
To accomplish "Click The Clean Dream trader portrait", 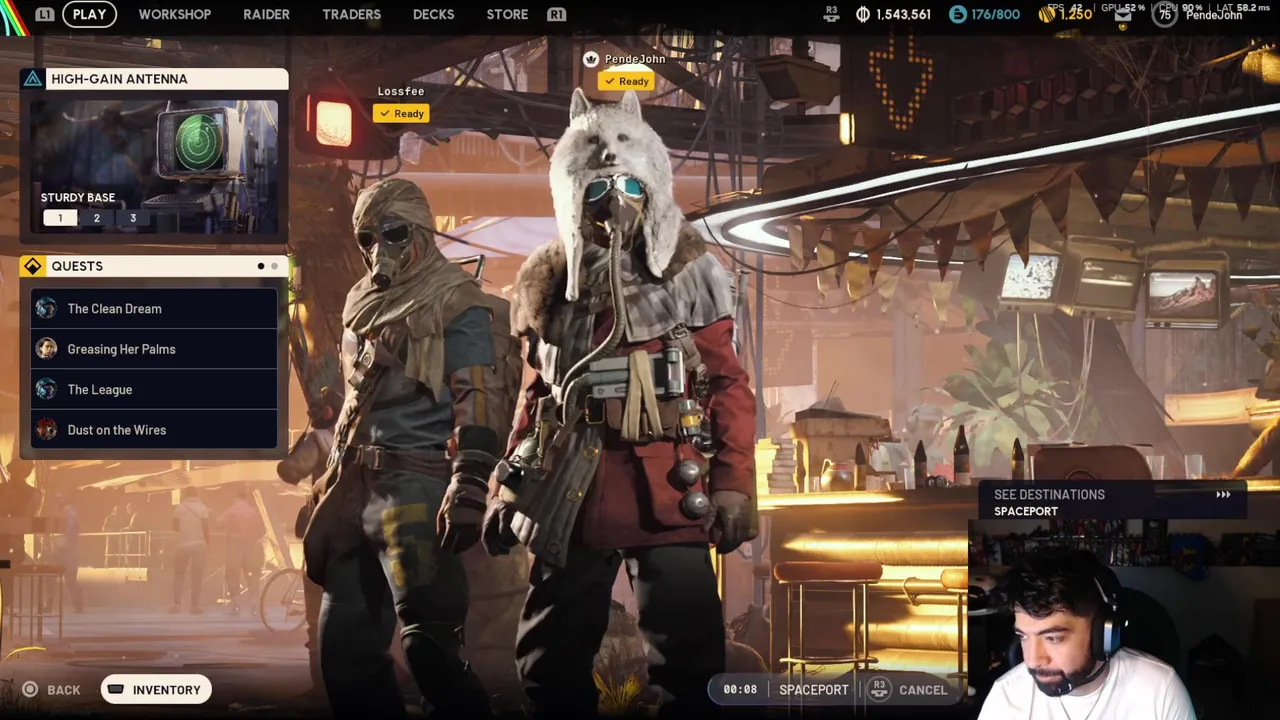I will click(x=46, y=308).
